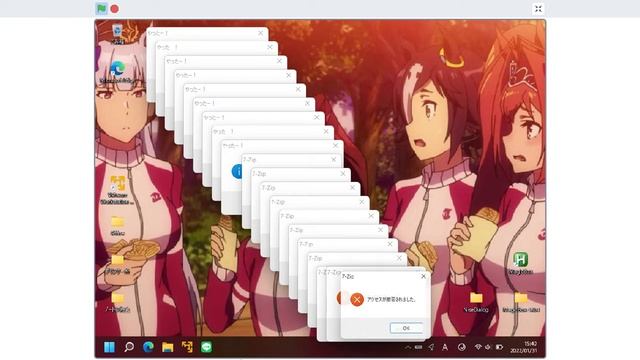The width and height of the screenshot is (640, 360).
Task: Click the blue info icon in the やったー! dialog
Action: pyautogui.click(x=237, y=171)
